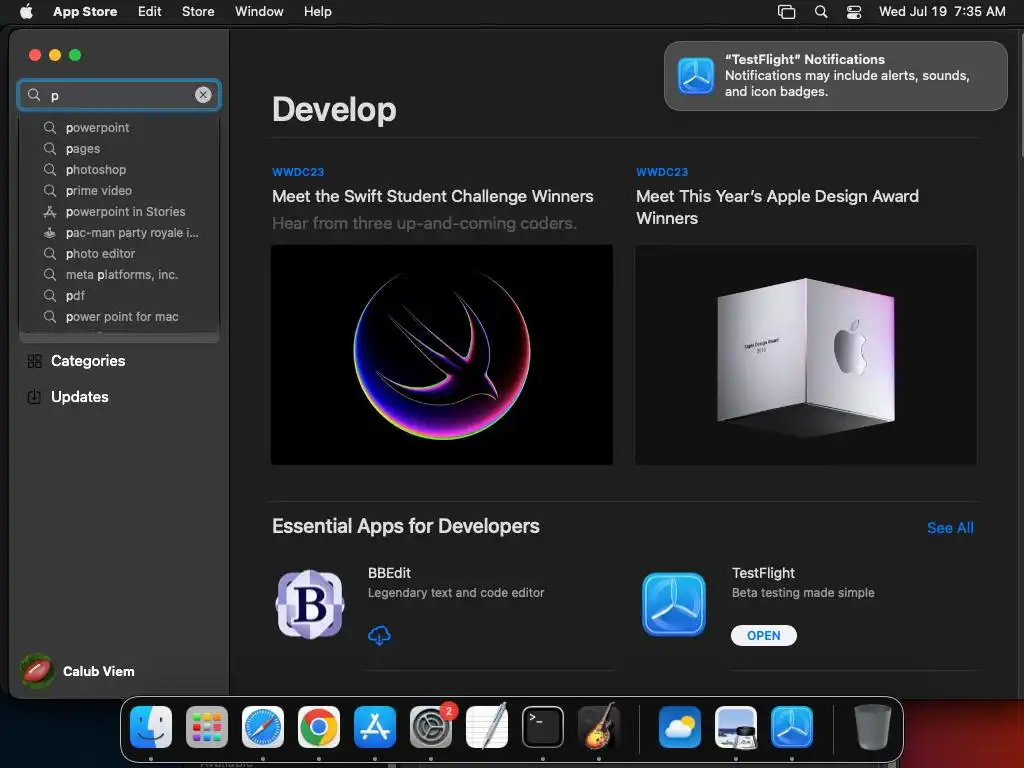Click the date and time in the menu bar
This screenshot has width=1024, height=768.
pos(942,11)
